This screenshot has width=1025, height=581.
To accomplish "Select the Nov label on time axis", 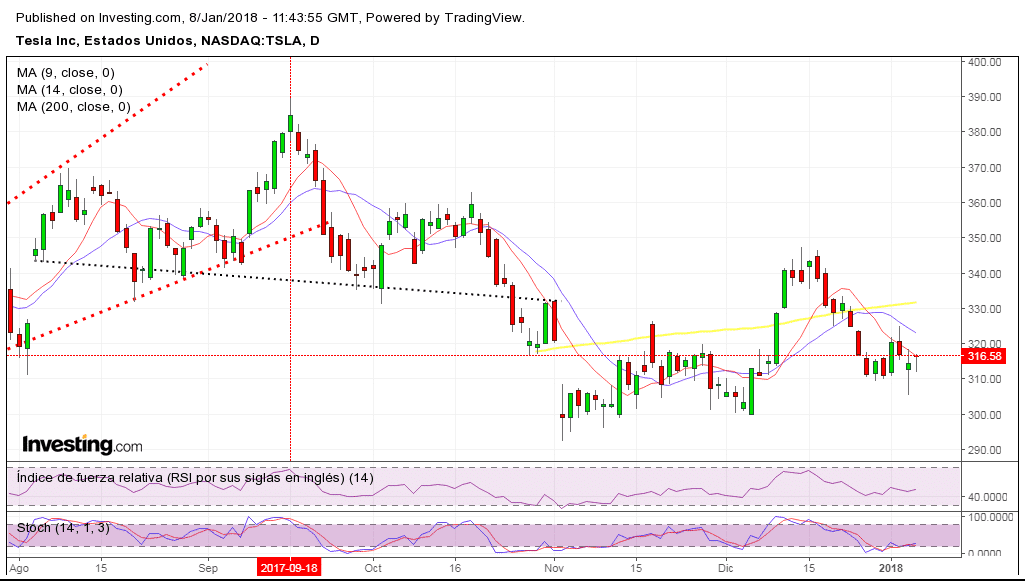I will pos(555,568).
